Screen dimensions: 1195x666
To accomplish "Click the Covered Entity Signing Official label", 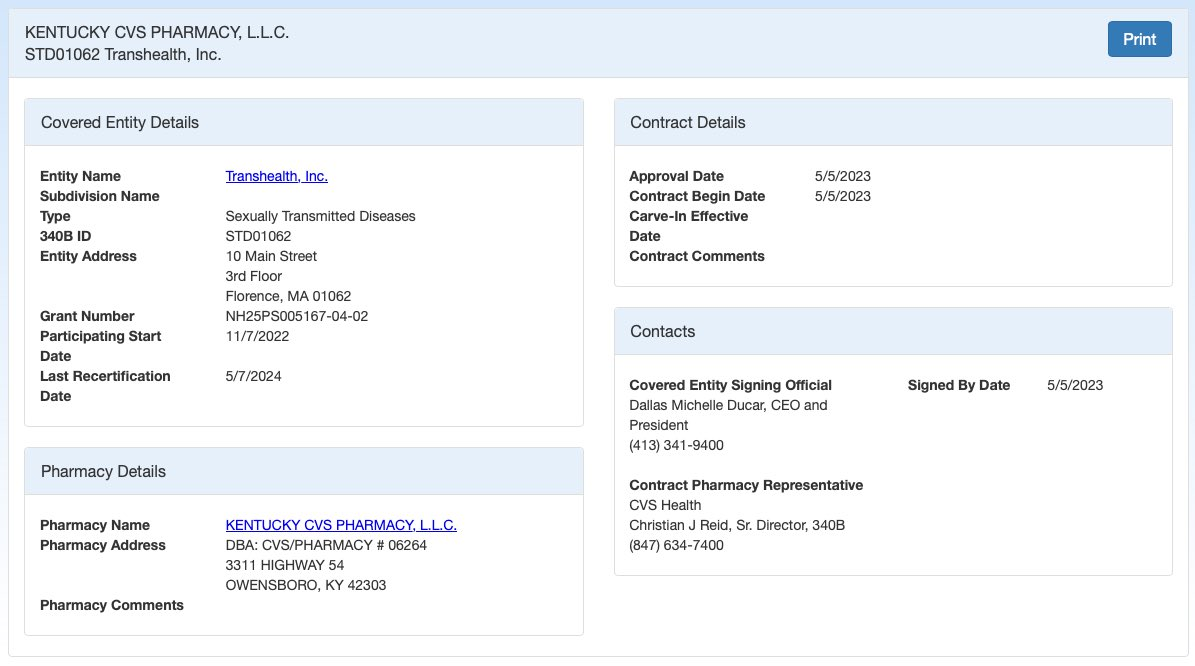I will pos(730,386).
